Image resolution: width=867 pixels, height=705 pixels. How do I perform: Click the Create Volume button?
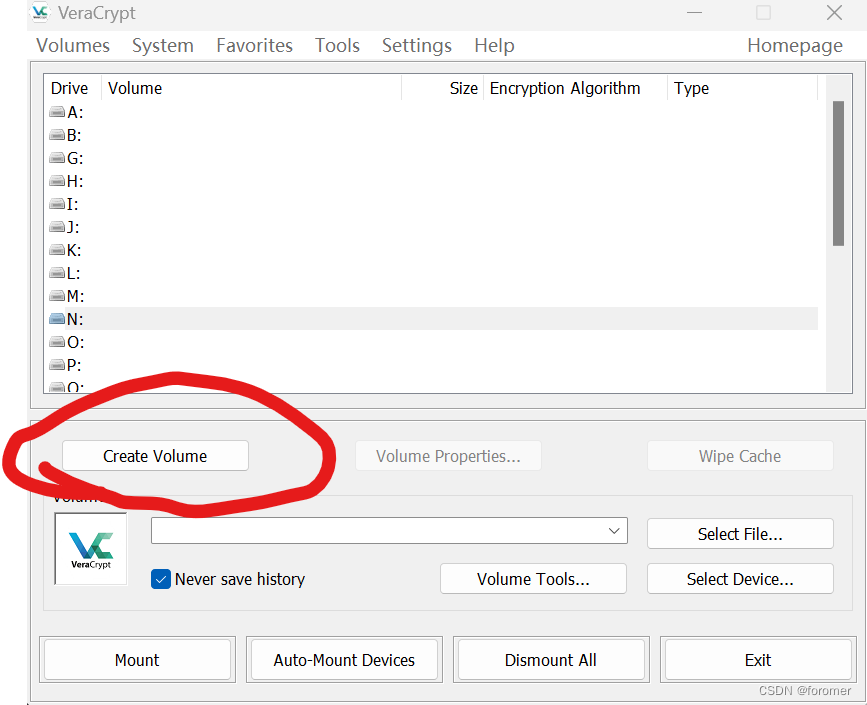coord(155,456)
